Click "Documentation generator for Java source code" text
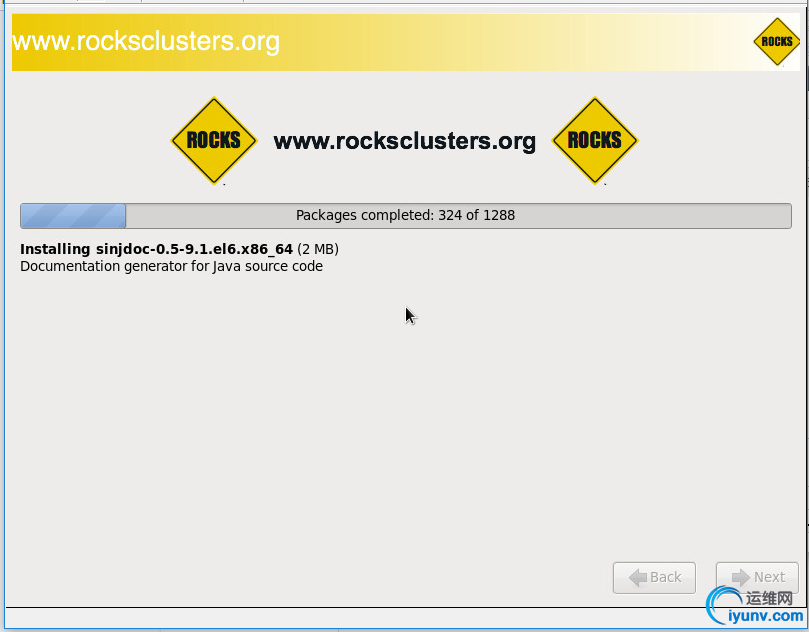Viewport: 809px width, 632px height. point(171,266)
